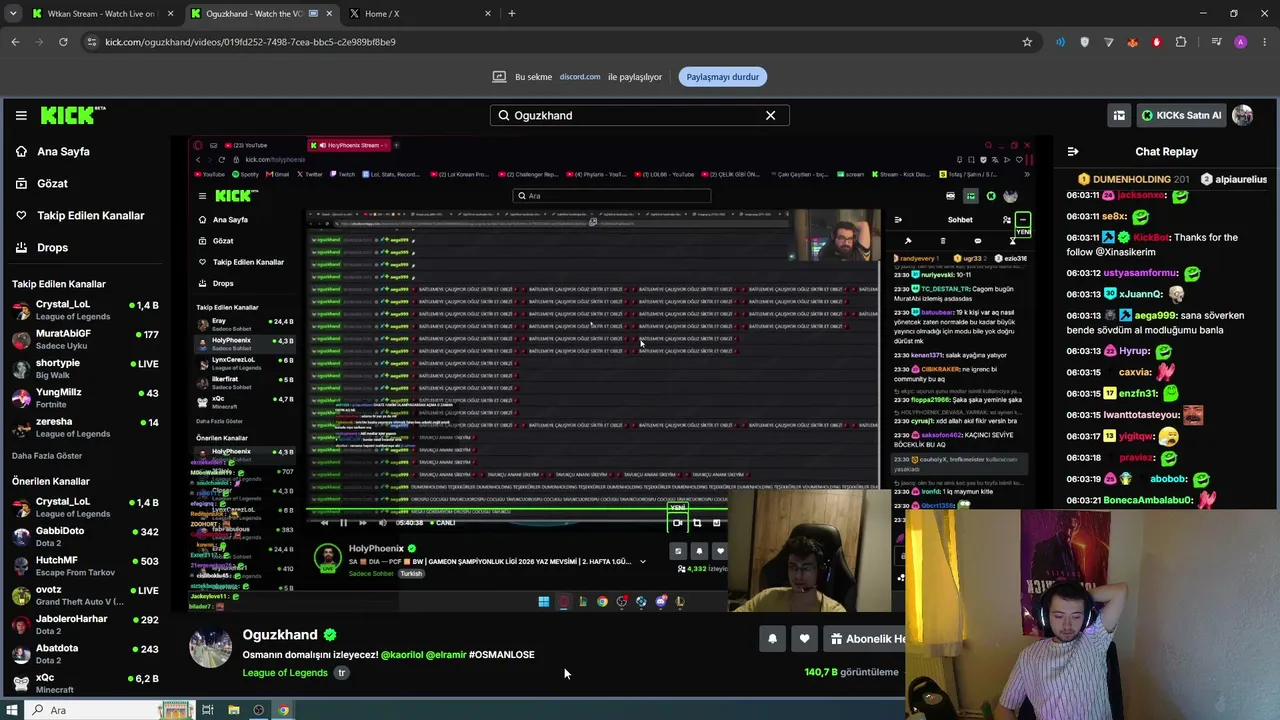Viewport: 1280px width, 720px height.
Task: Open the Chrome three-dot menu
Action: coord(1265,42)
